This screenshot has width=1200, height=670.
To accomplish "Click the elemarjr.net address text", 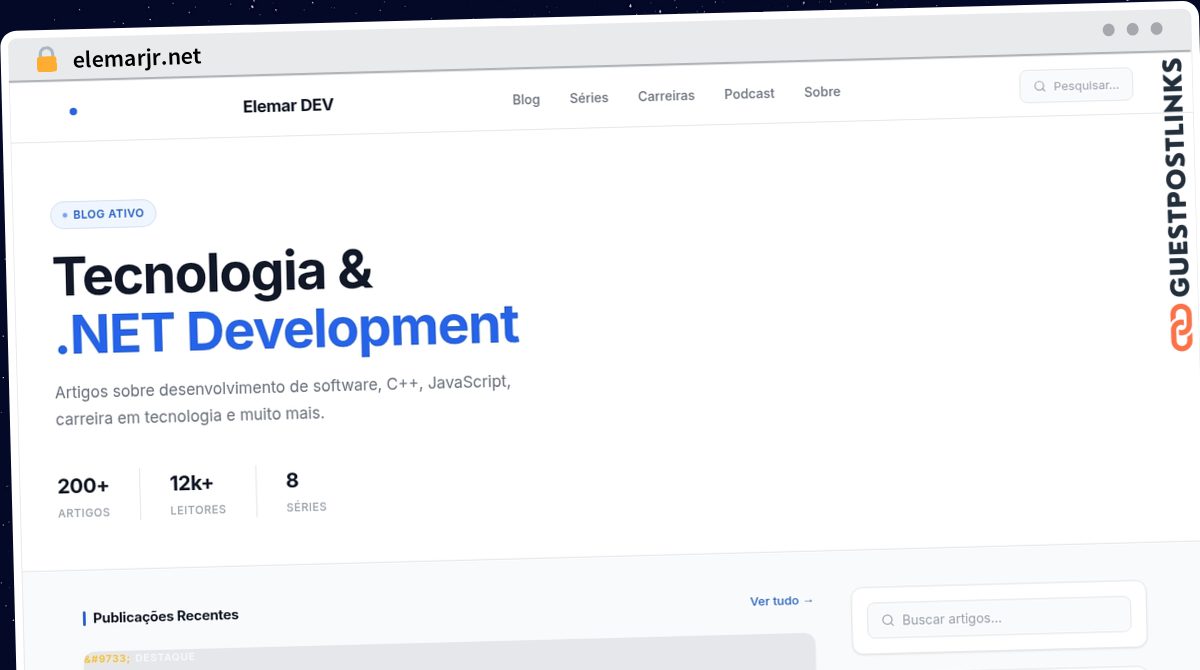I will tap(137, 58).
